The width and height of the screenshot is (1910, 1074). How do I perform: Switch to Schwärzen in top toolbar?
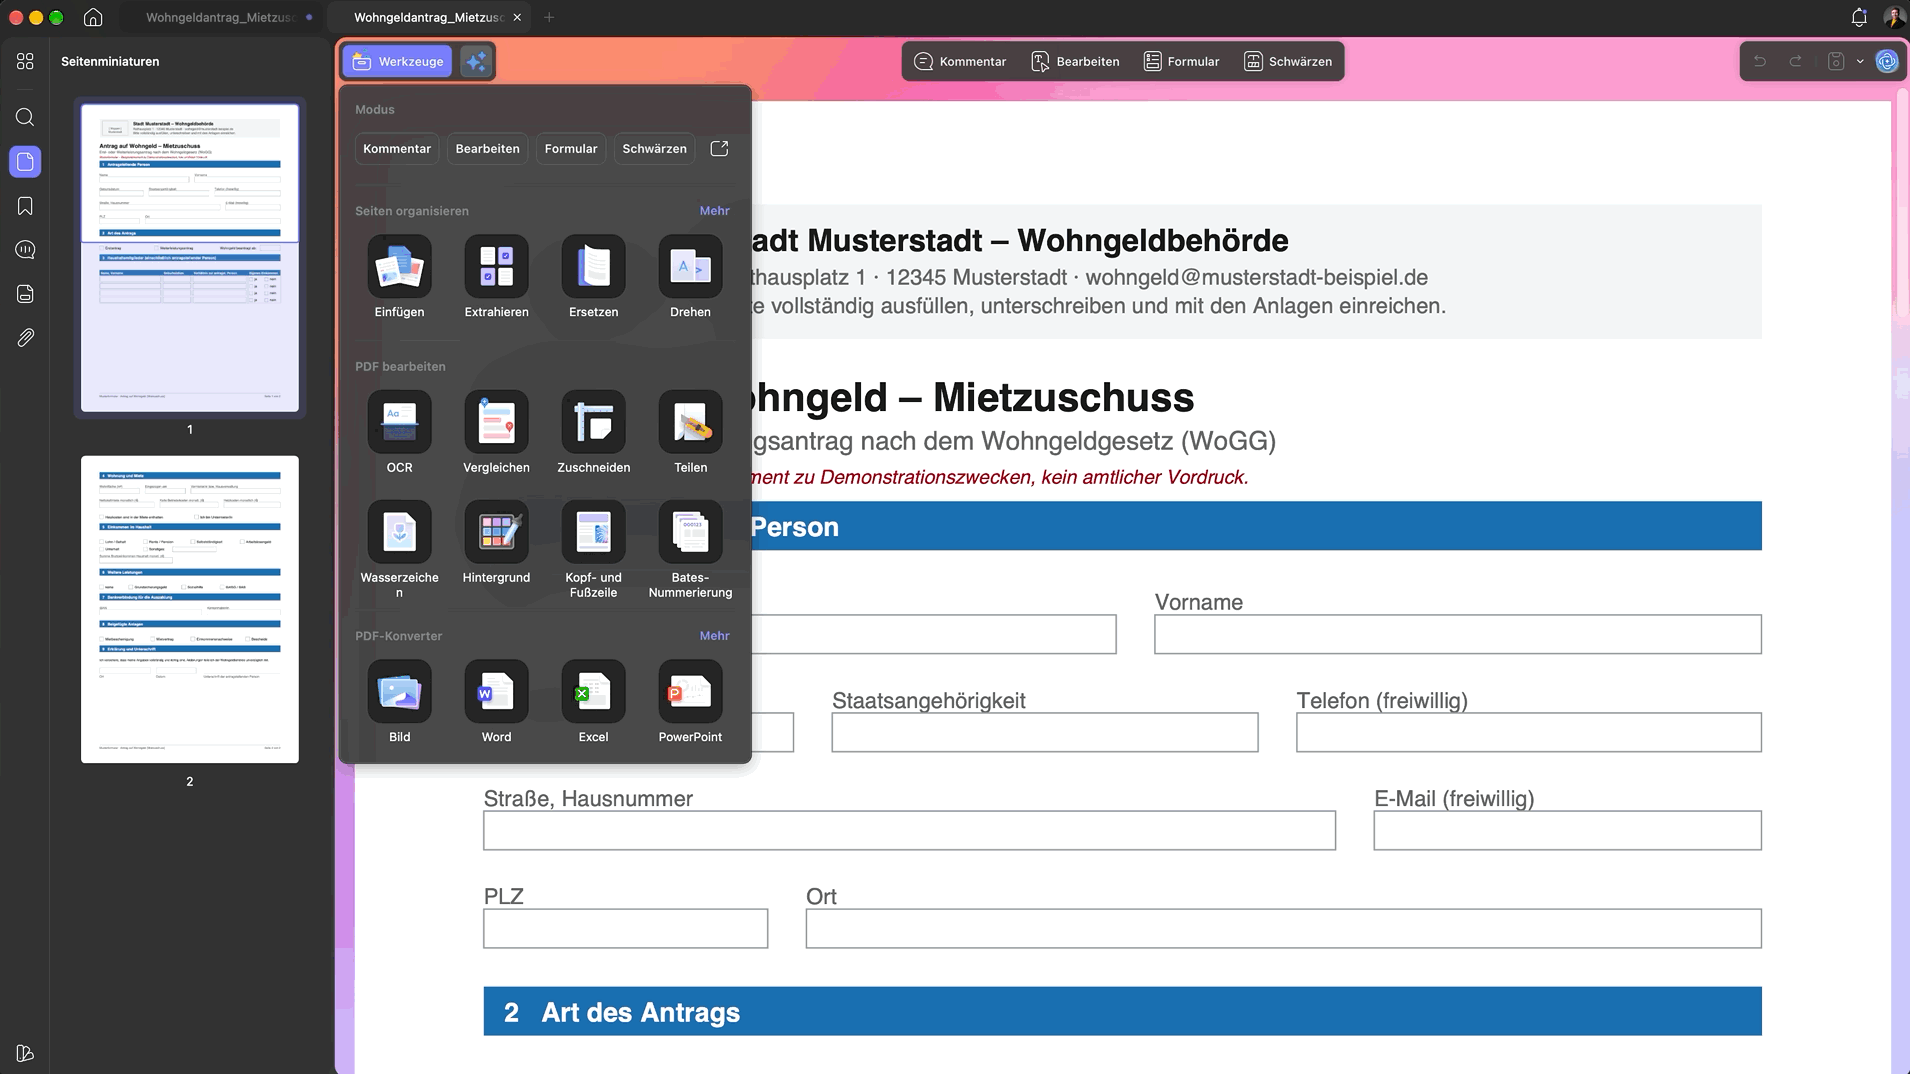[x=1288, y=61]
